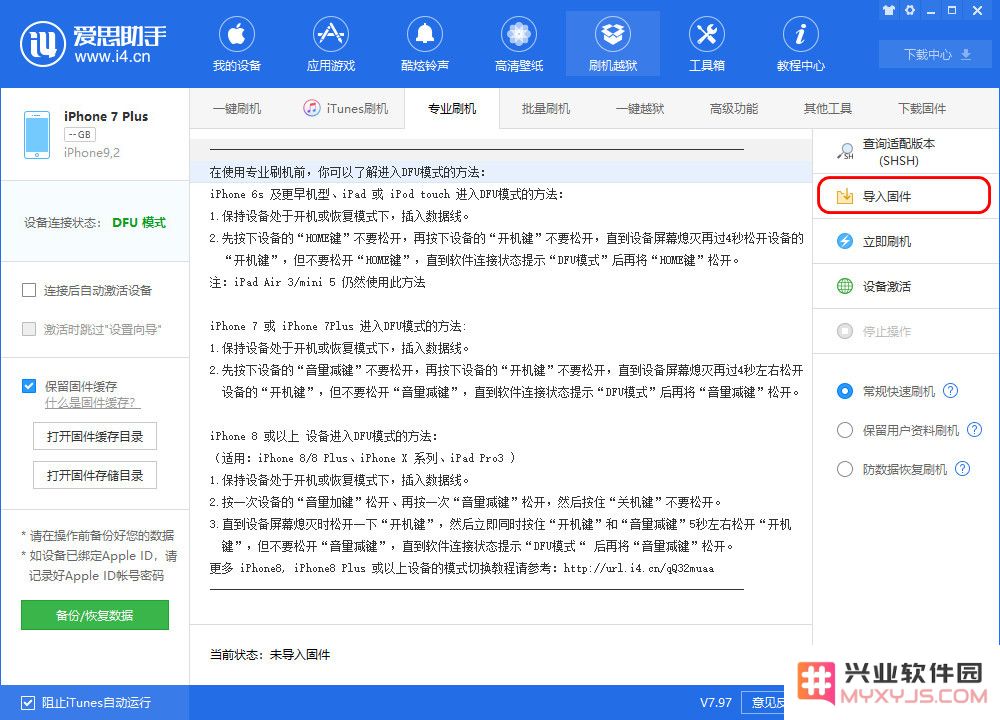The height and width of the screenshot is (720, 1000).
Task: Click the www.i4.cn website text
Action: coord(112,57)
